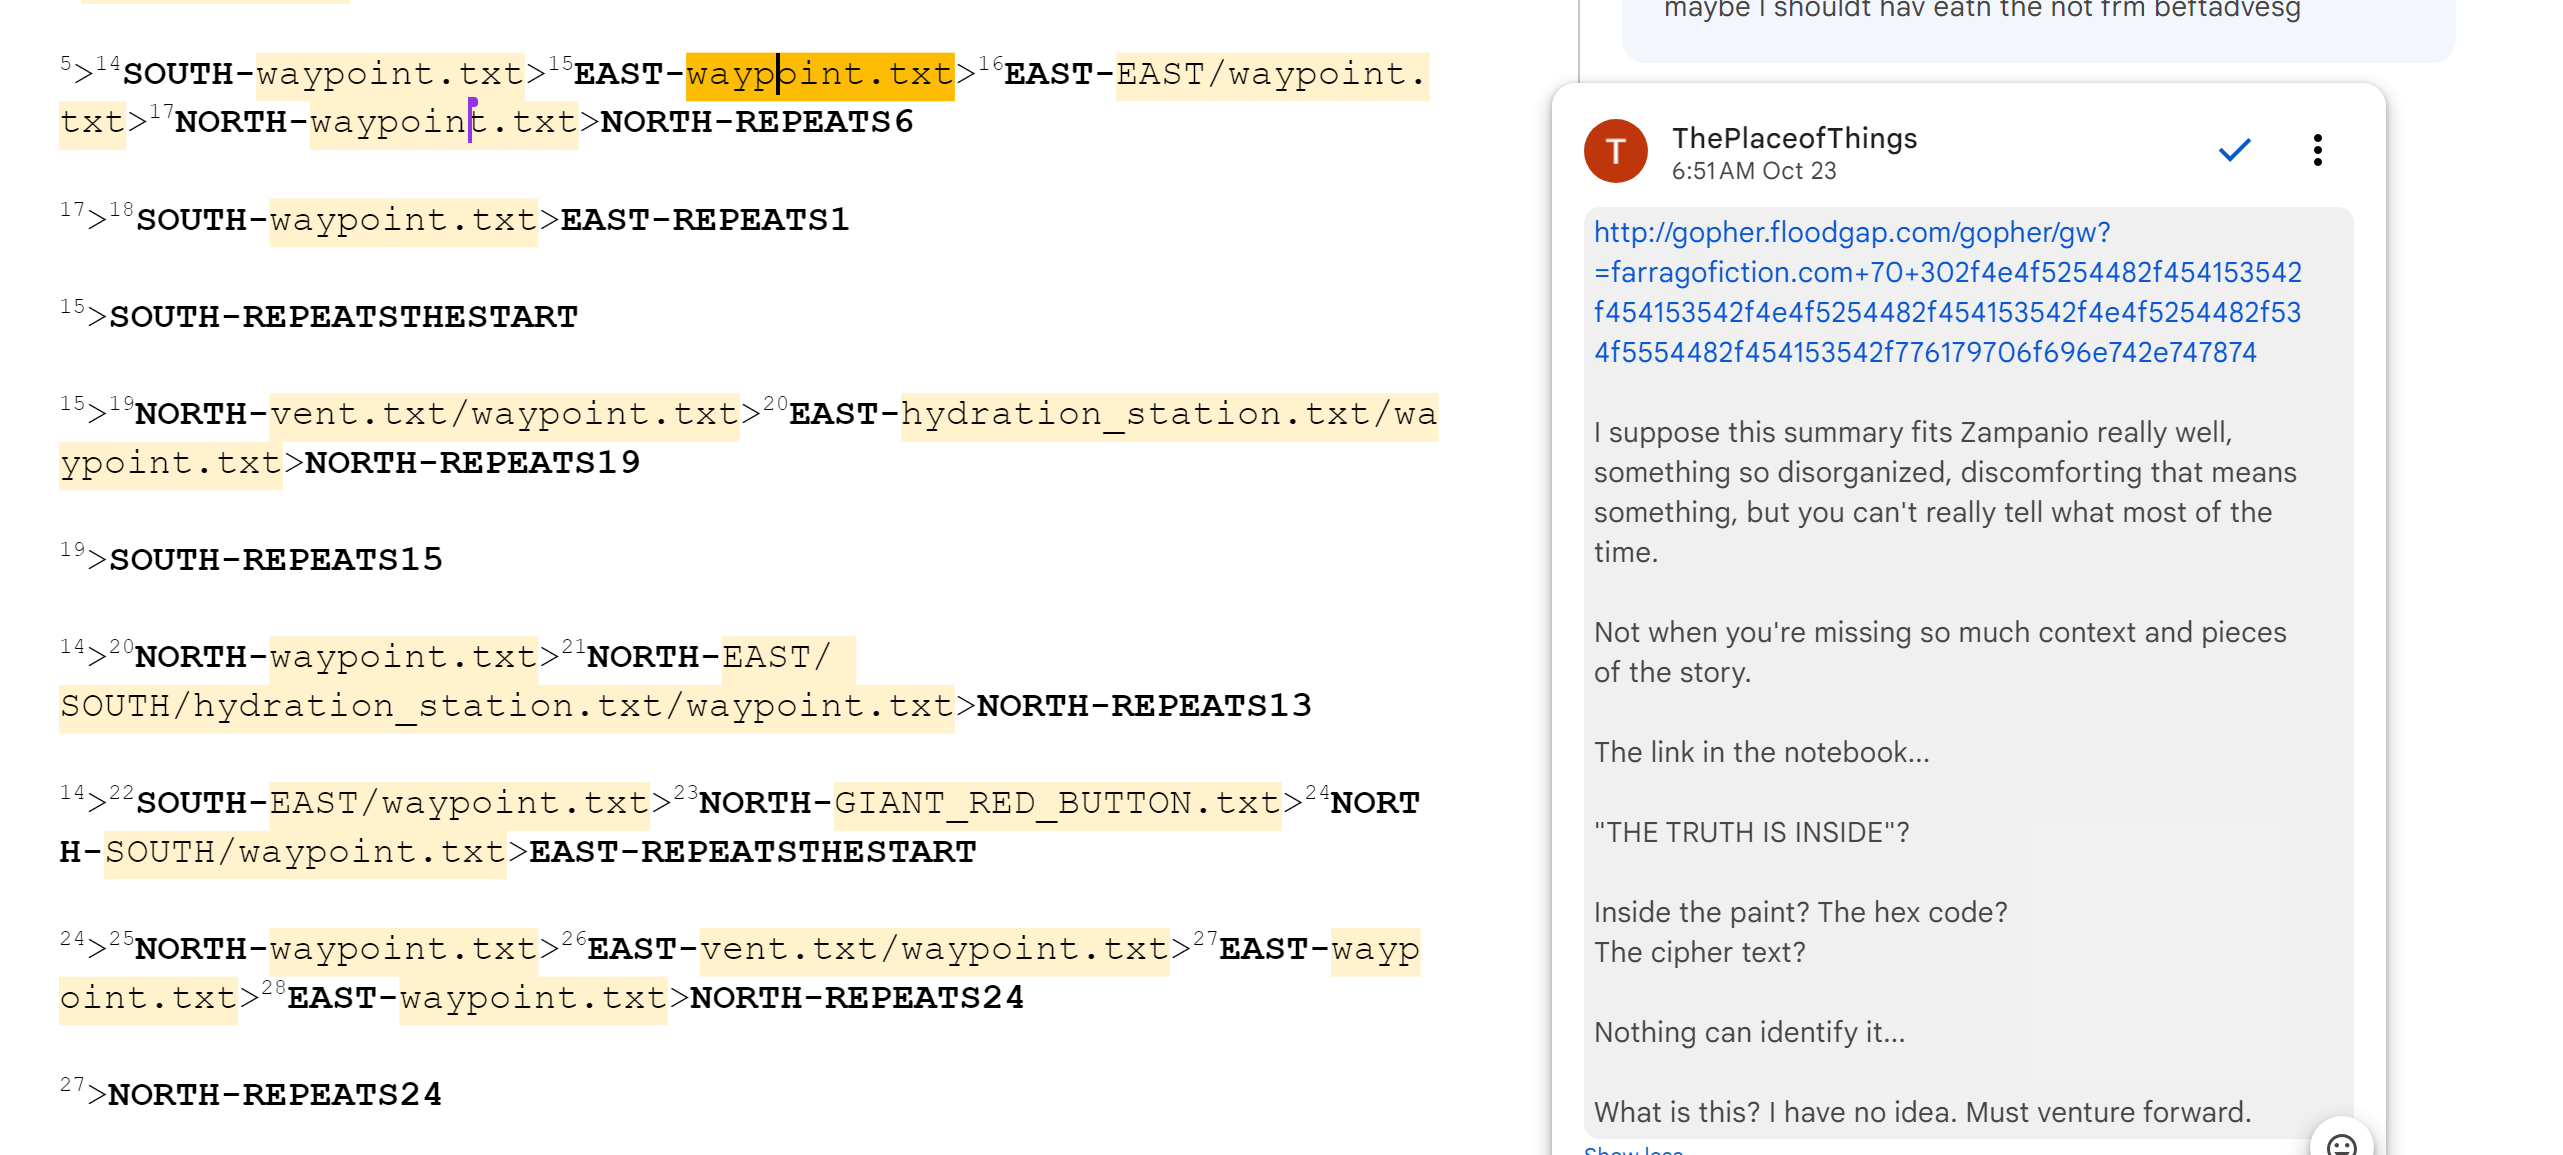The width and height of the screenshot is (2563, 1155).
Task: Click Show less below the comment
Action: click(1633, 1150)
